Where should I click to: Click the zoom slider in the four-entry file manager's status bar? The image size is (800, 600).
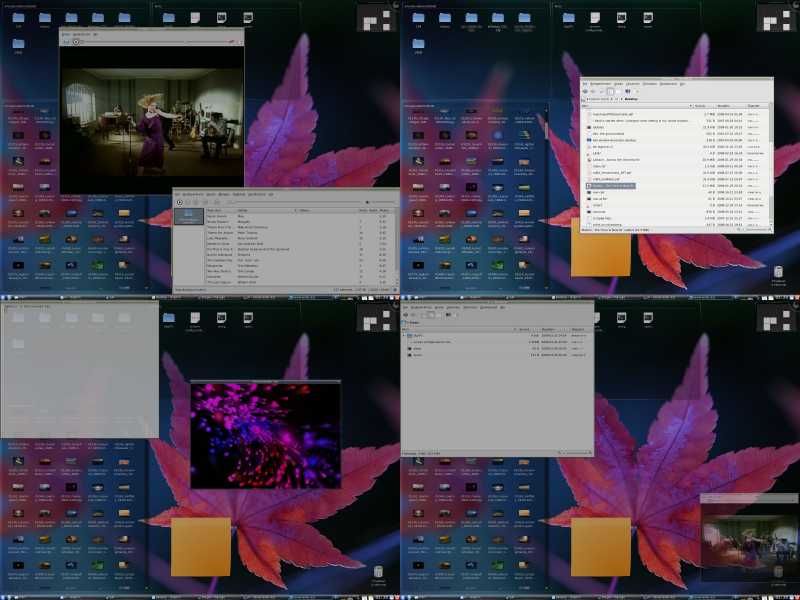pyautogui.click(x=576, y=453)
